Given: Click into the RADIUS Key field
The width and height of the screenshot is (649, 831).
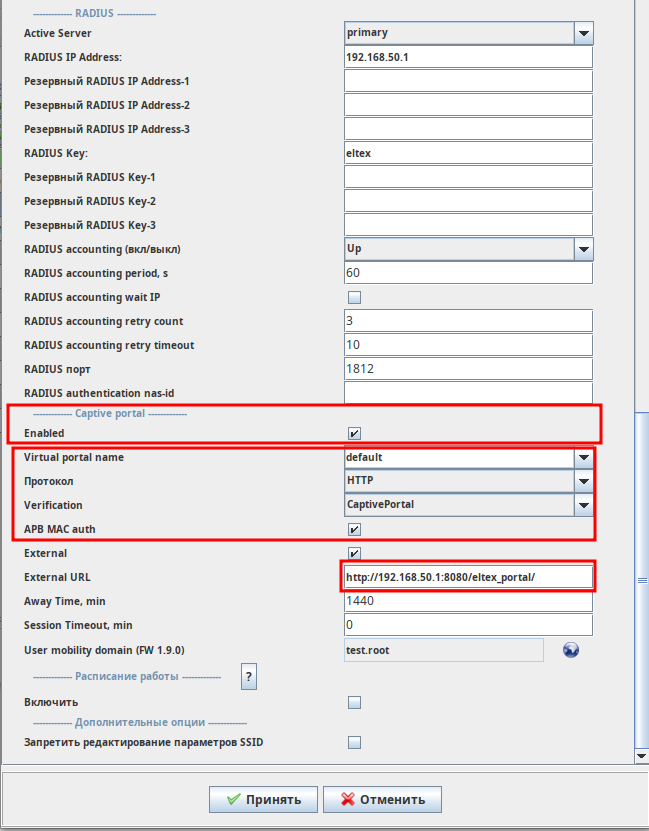Looking at the screenshot, I should pos(468,153).
